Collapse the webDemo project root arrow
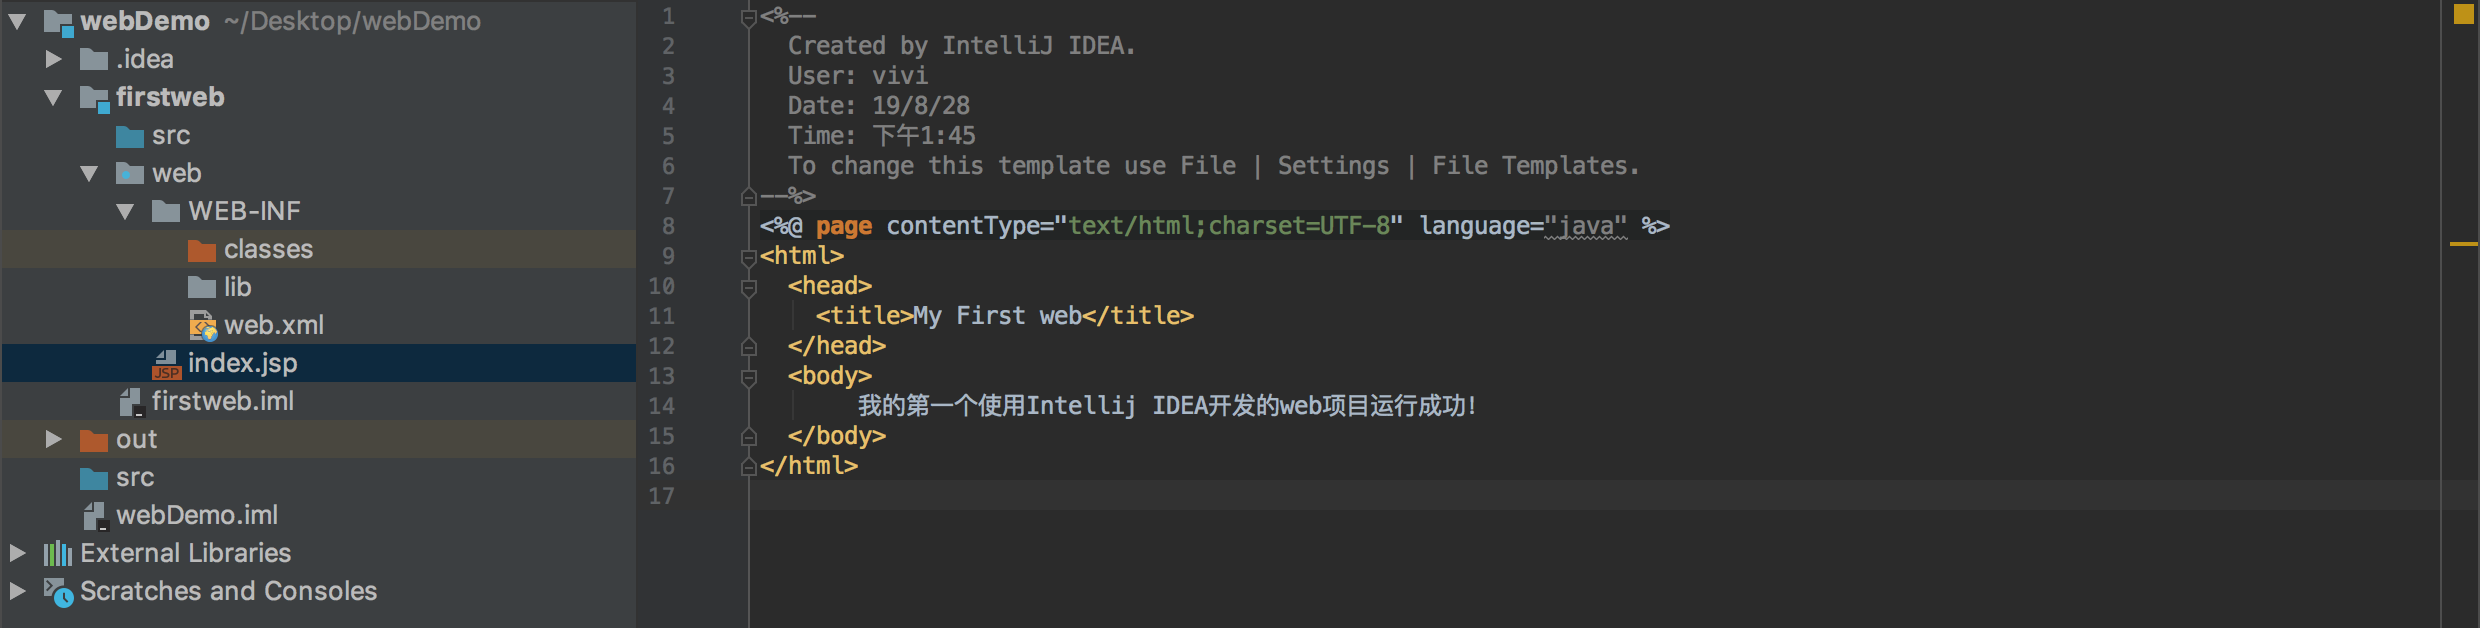The height and width of the screenshot is (628, 2480). click(17, 21)
